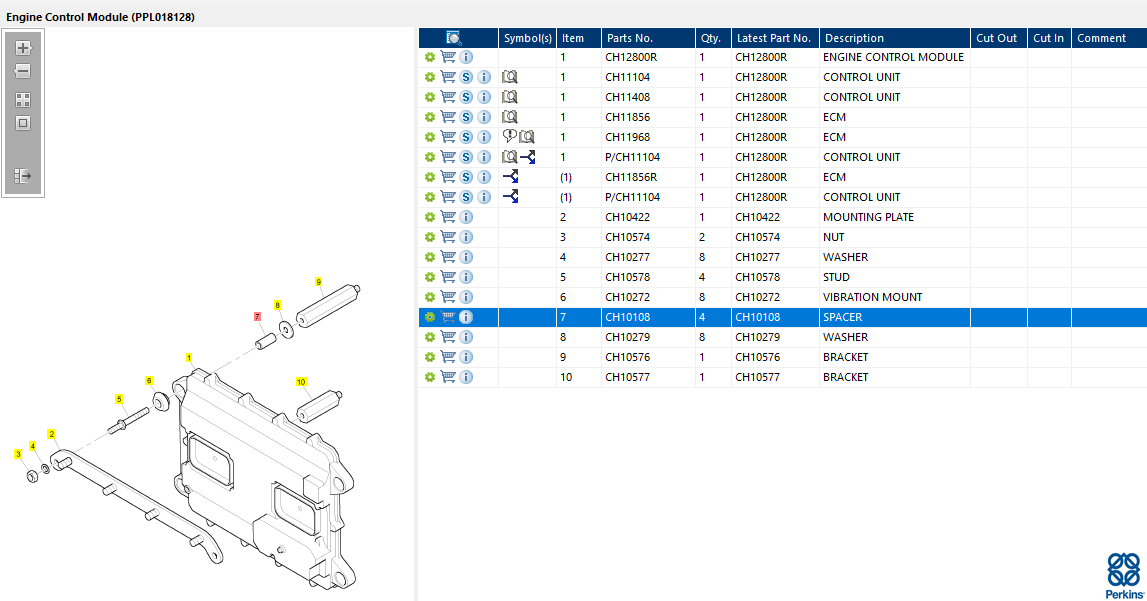Click gear icon for CH10277 Washer
This screenshot has height=601, width=1147.
(x=429, y=257)
